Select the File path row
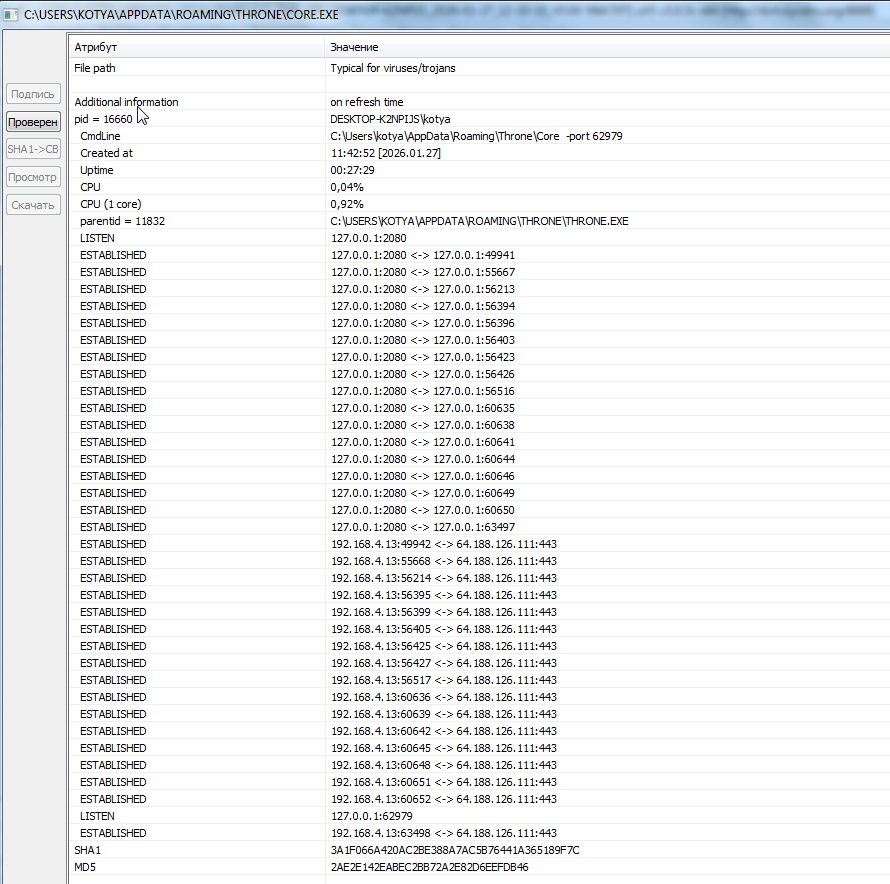The height and width of the screenshot is (884, 890). 479,68
